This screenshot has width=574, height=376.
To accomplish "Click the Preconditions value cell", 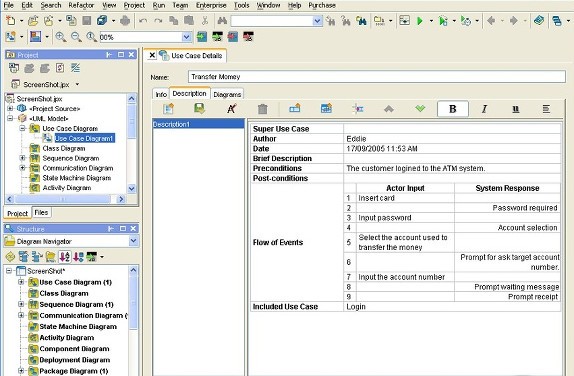I will (x=452, y=168).
